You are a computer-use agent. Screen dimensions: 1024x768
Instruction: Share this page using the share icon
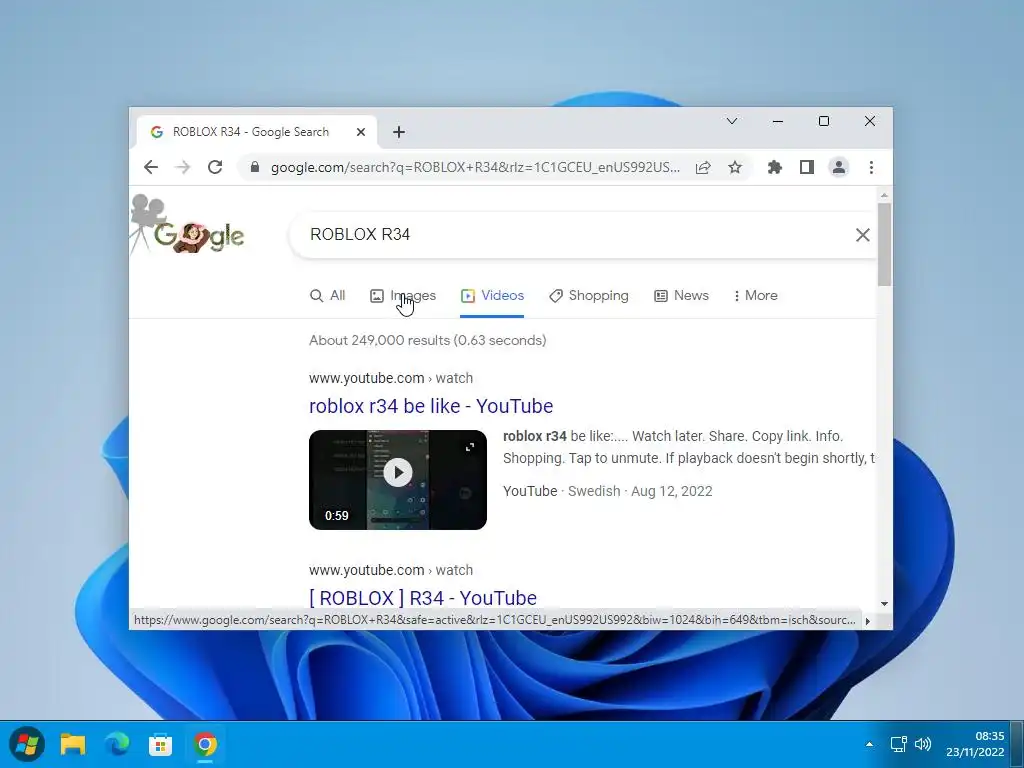pyautogui.click(x=703, y=167)
